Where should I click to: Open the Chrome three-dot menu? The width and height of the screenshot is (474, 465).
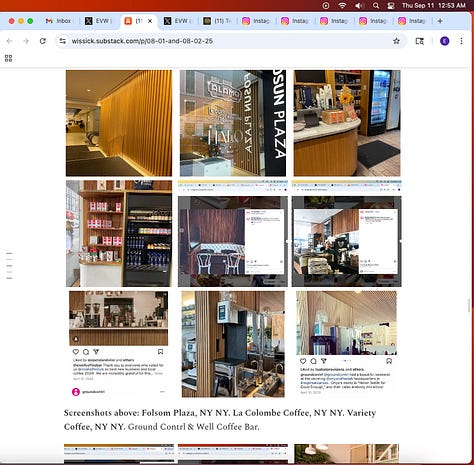point(461,41)
